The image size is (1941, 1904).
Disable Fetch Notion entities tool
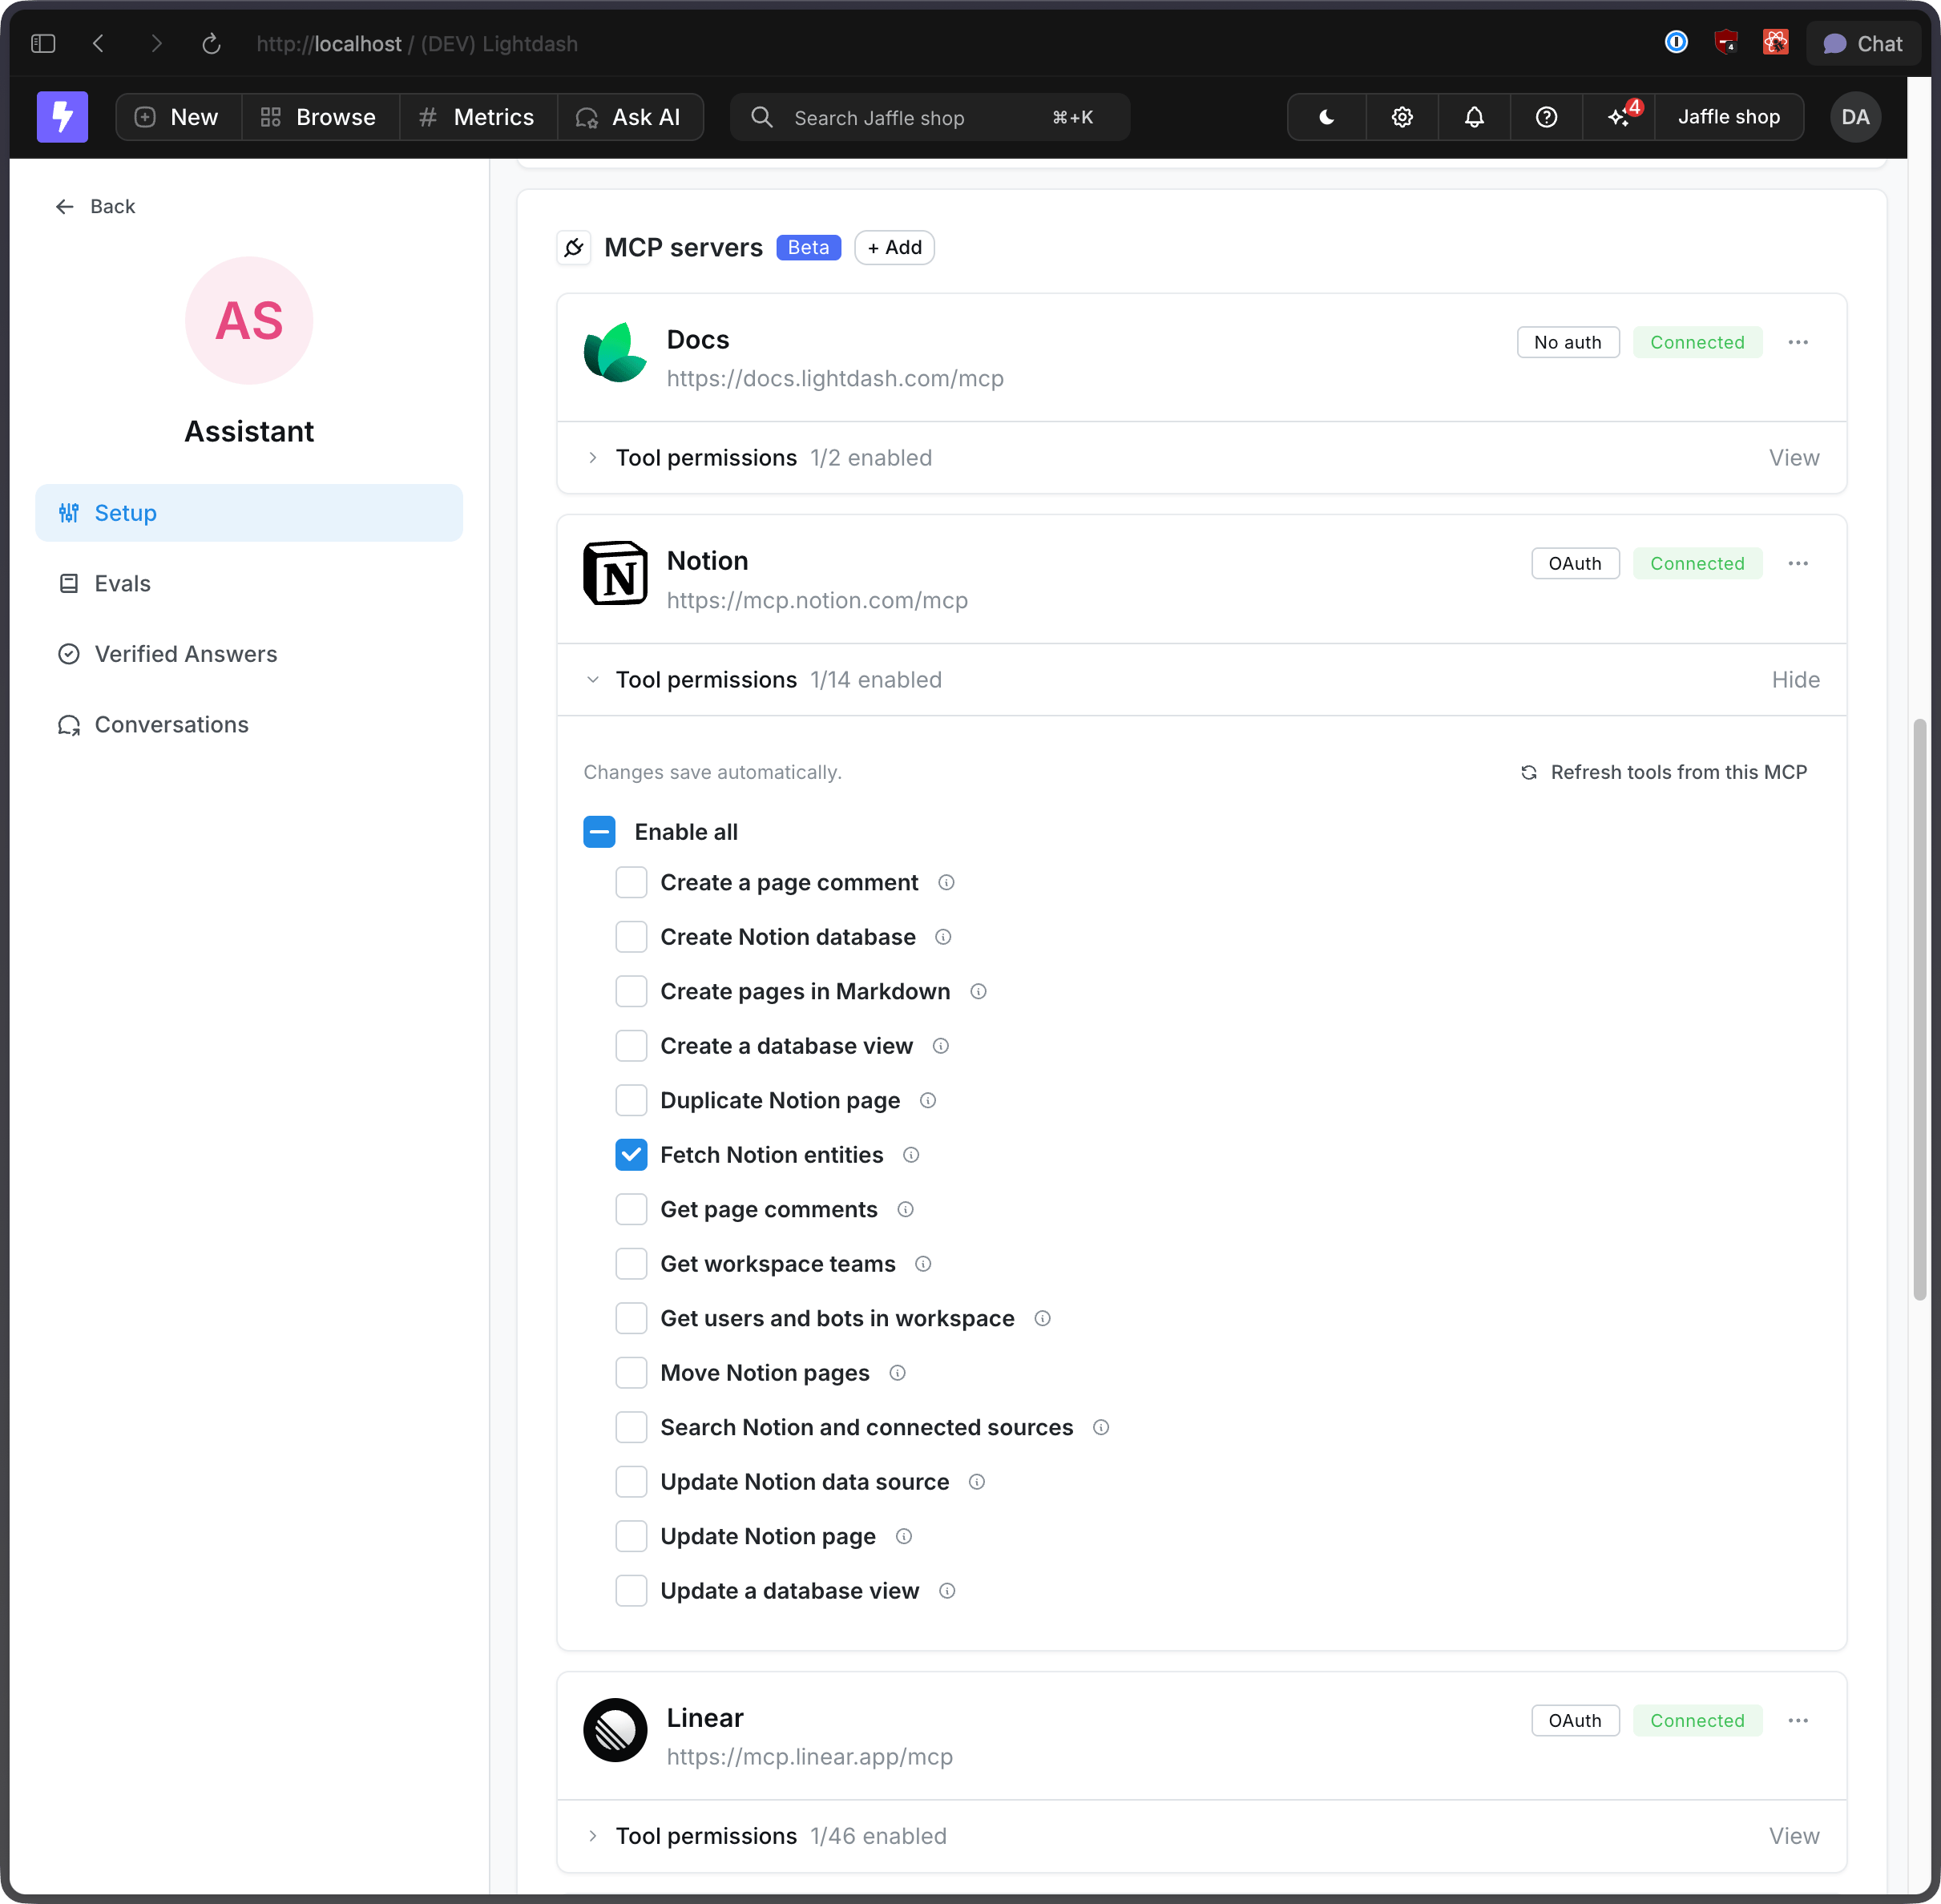631,1155
